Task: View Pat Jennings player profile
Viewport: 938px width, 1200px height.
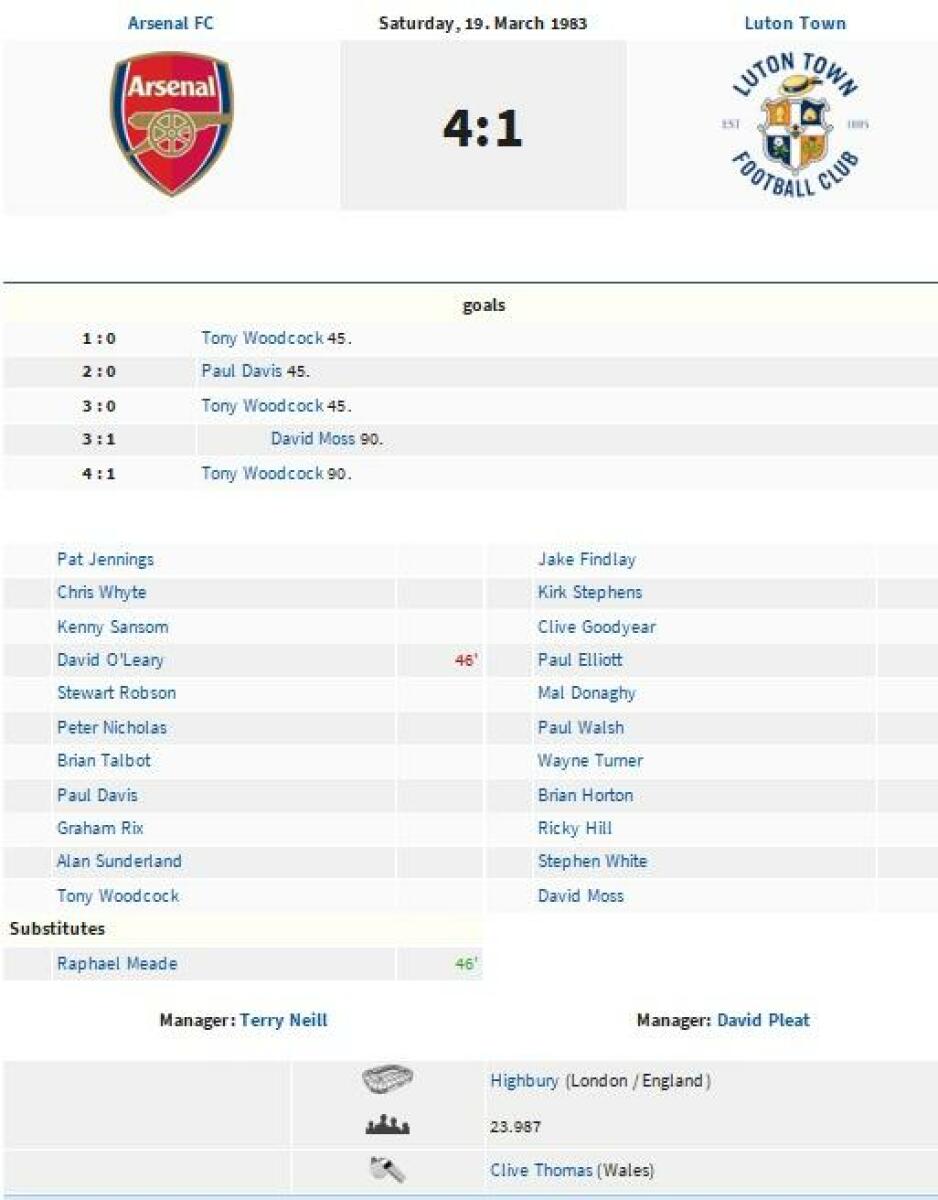Action: [x=105, y=559]
